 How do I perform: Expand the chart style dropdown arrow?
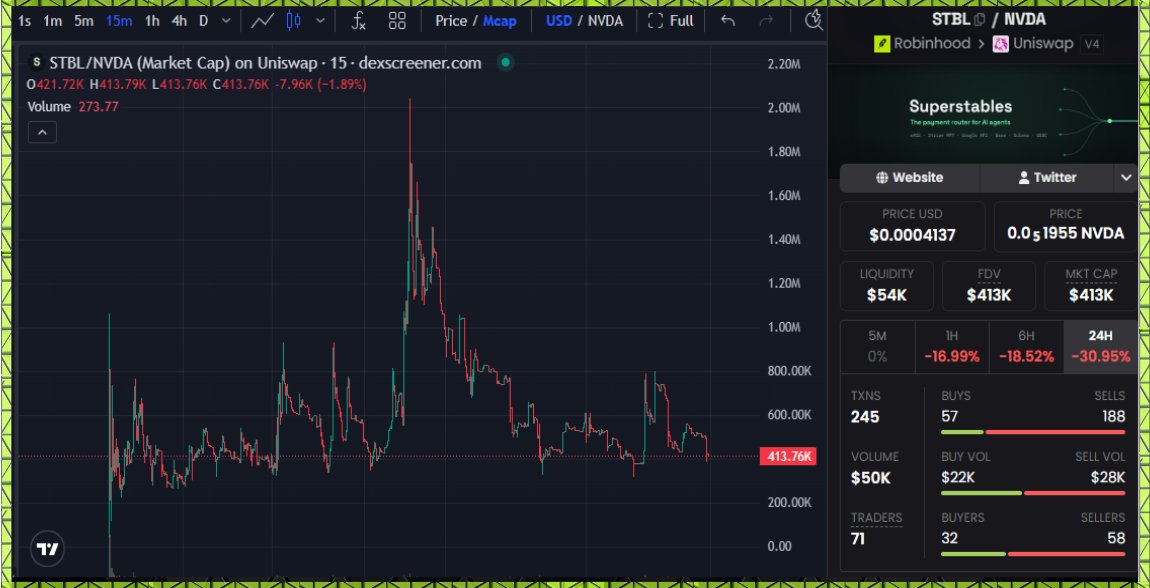click(320, 21)
